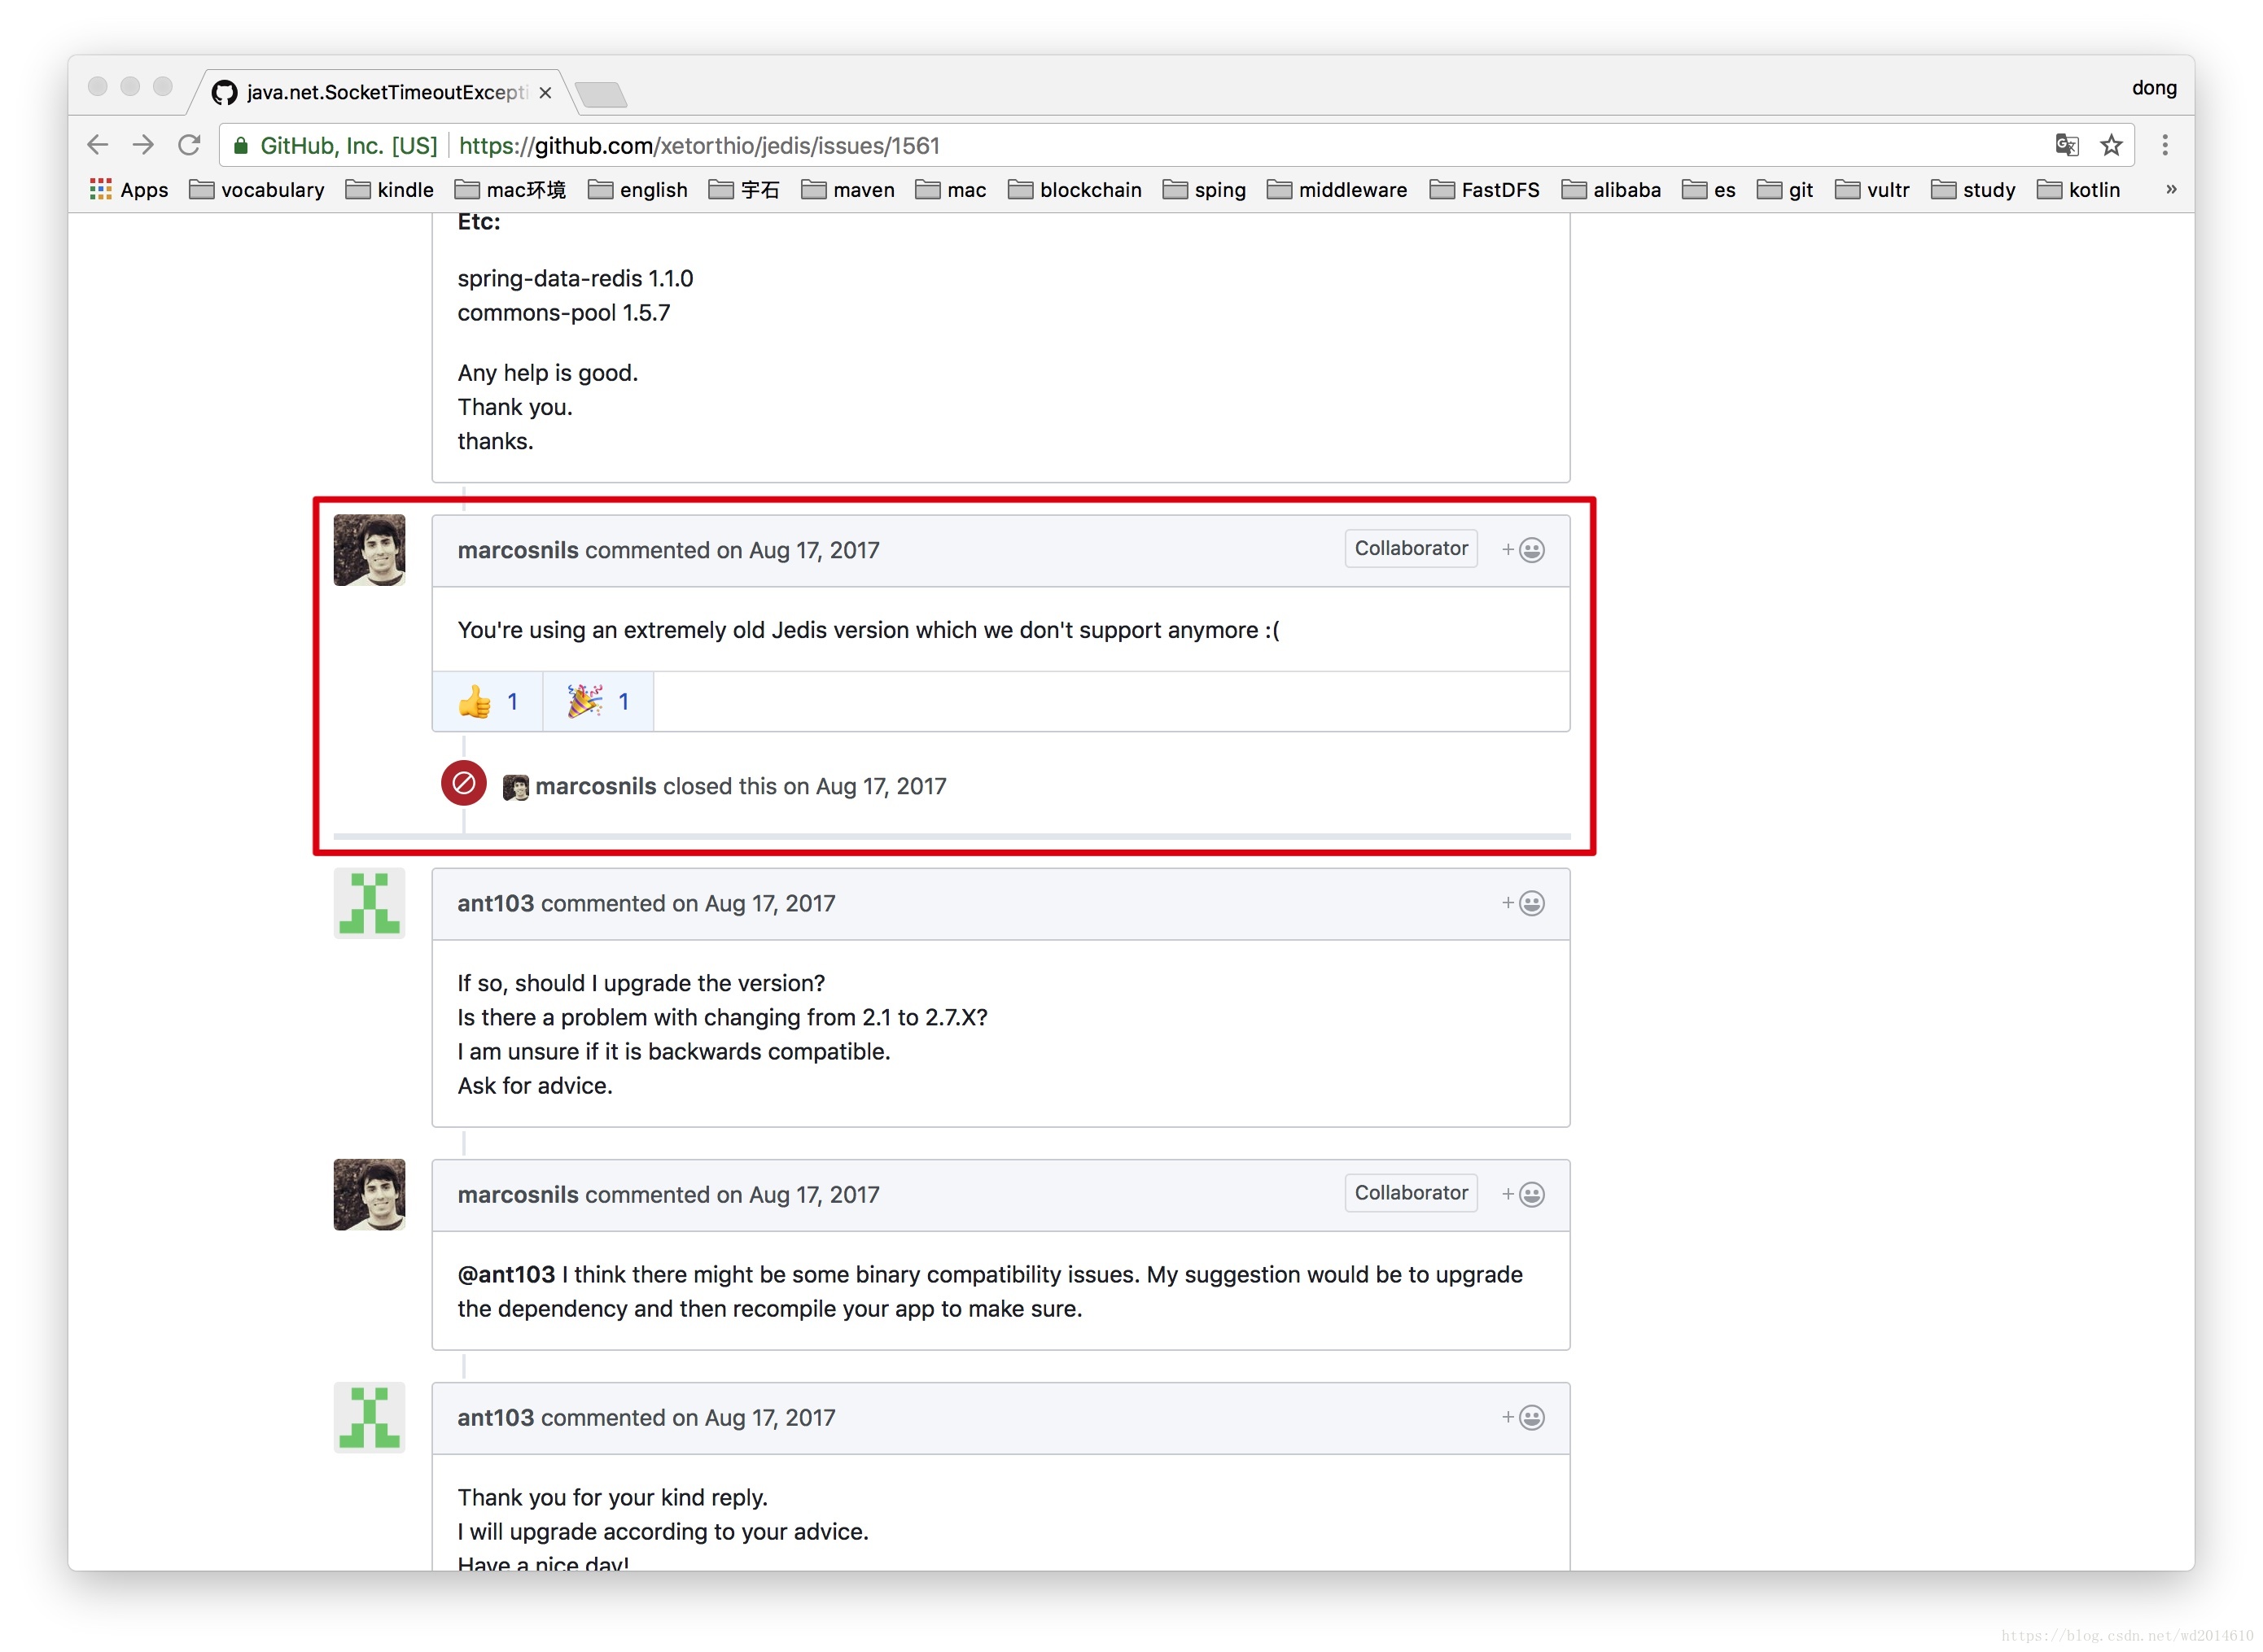This screenshot has width=2263, height=1652.
Task: Click marcosnils username on the Jedis version comment
Action: click(x=518, y=550)
